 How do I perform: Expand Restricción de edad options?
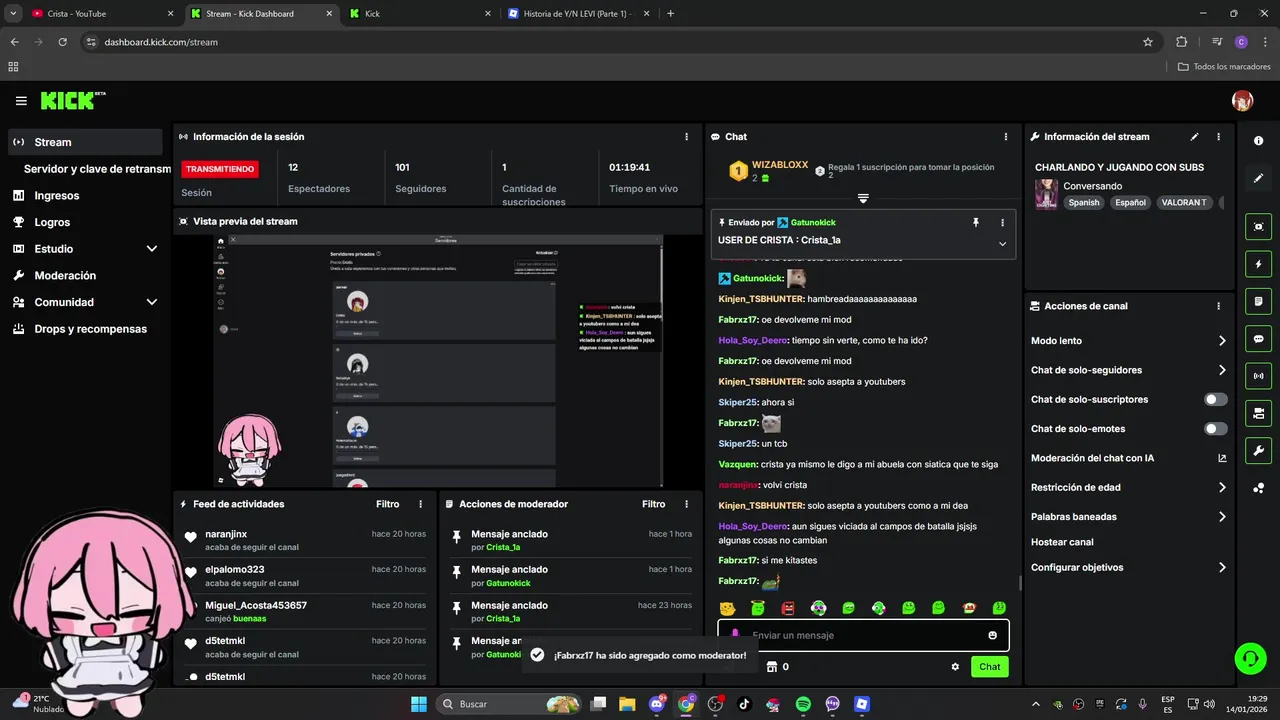(x=1222, y=488)
